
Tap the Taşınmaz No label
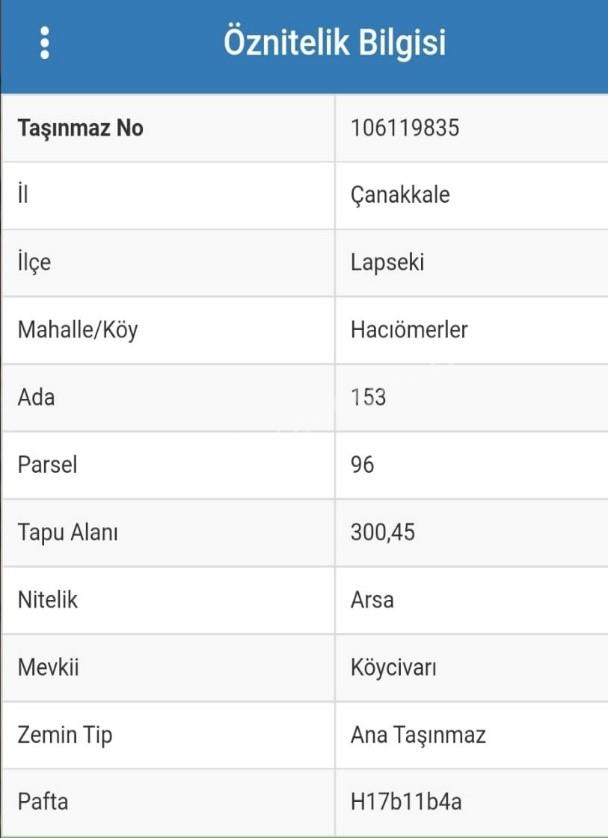click(x=81, y=128)
